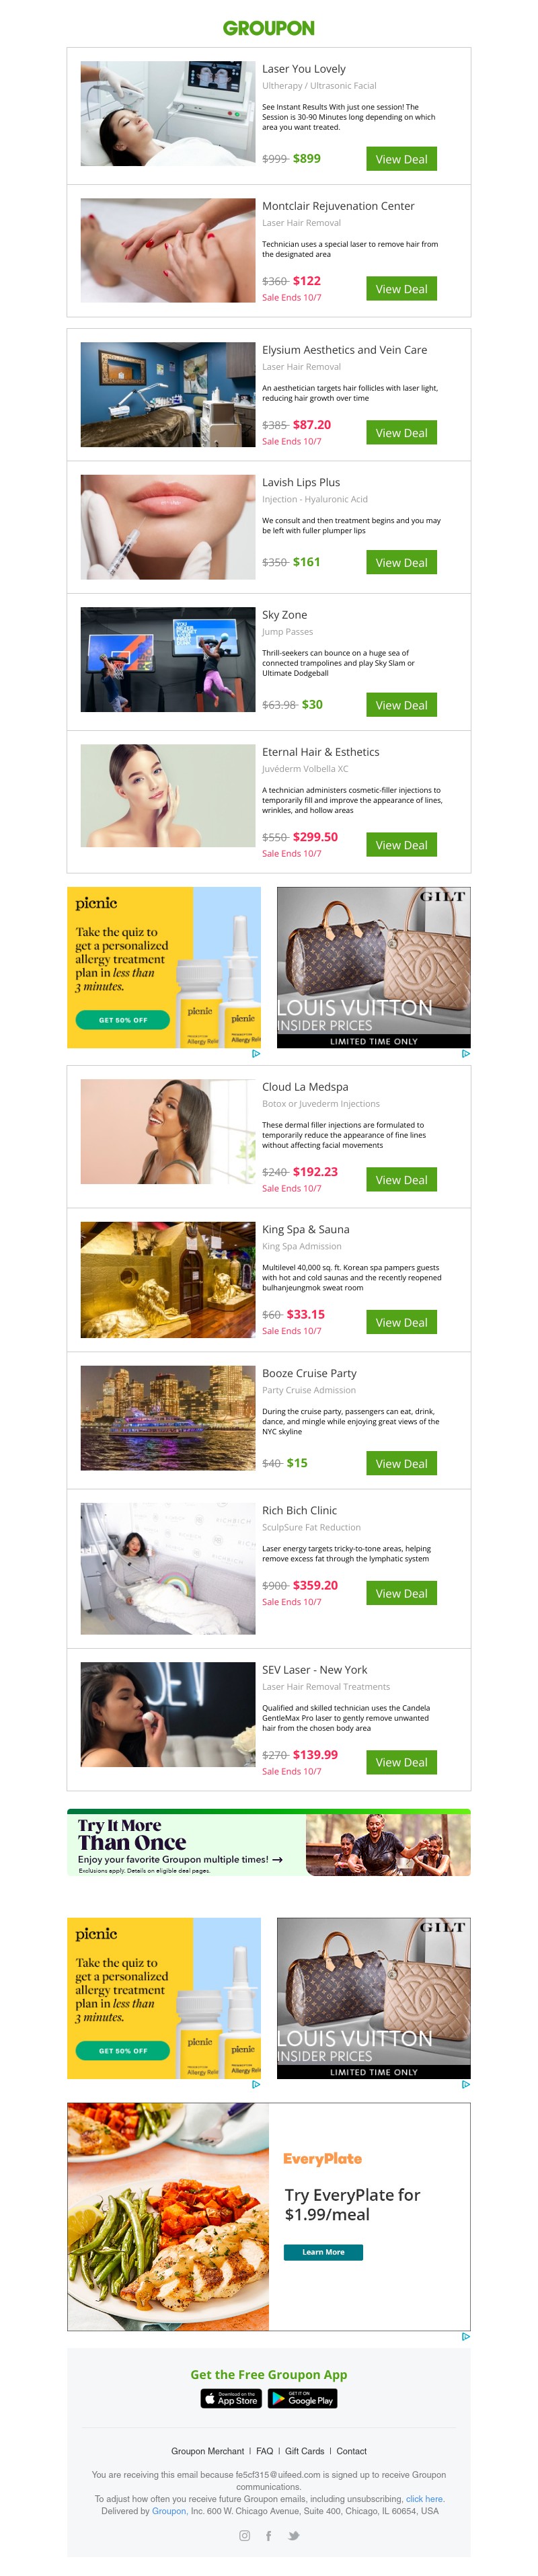Open the Booze Cruise Party deal title
Viewport: 538px width, 2576px height.
[x=309, y=1373]
